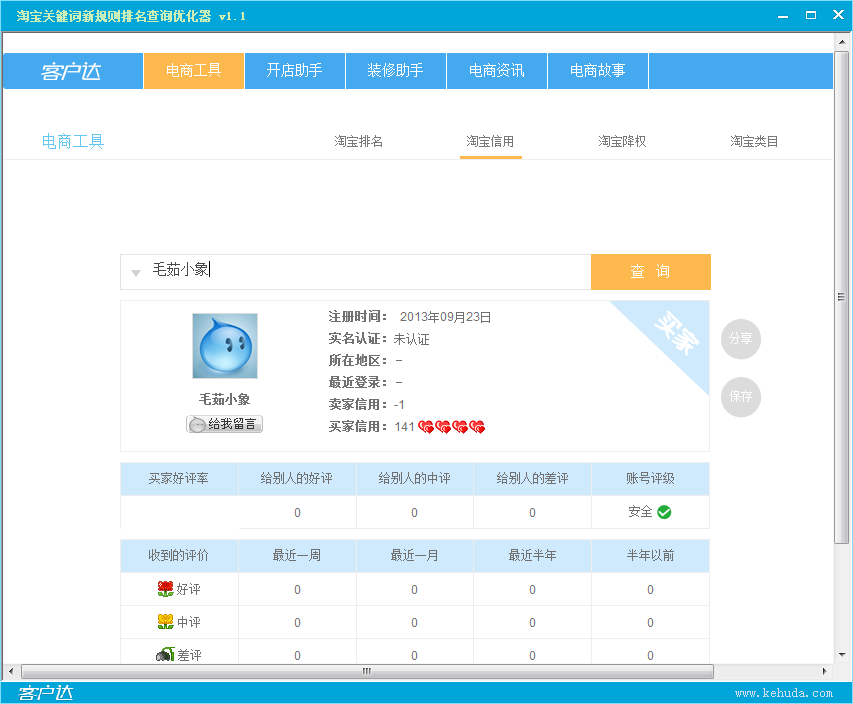Click the 最近一周 column header
853x704 pixels.
[297, 555]
